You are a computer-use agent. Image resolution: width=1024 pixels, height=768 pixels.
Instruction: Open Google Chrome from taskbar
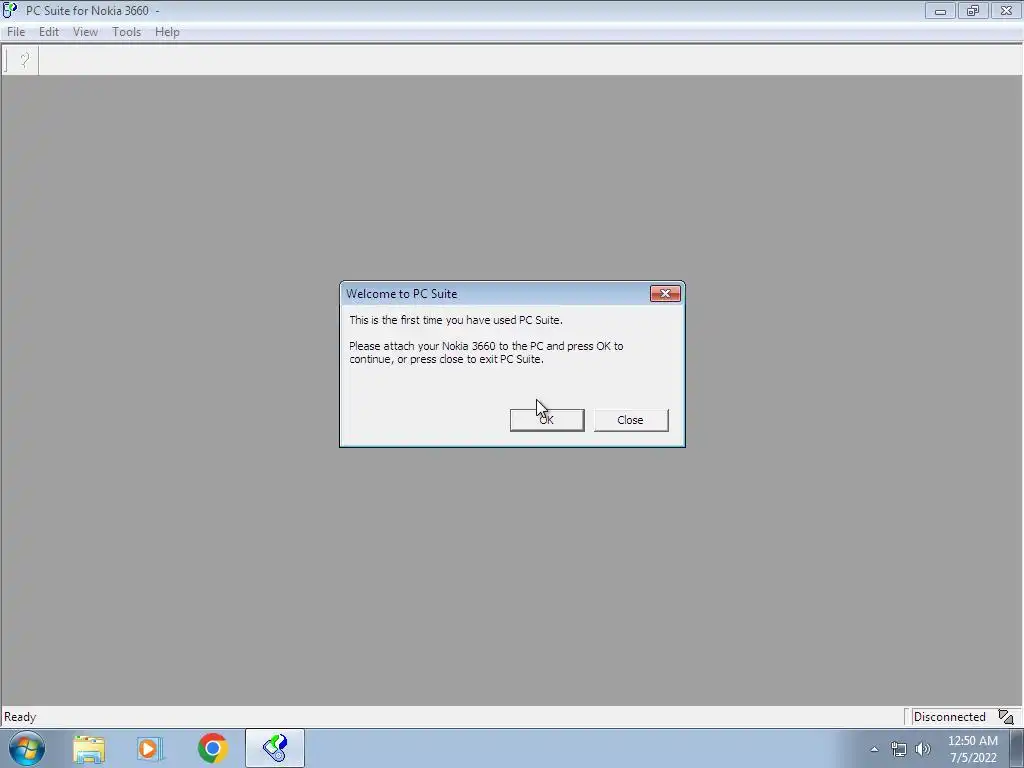(x=212, y=748)
